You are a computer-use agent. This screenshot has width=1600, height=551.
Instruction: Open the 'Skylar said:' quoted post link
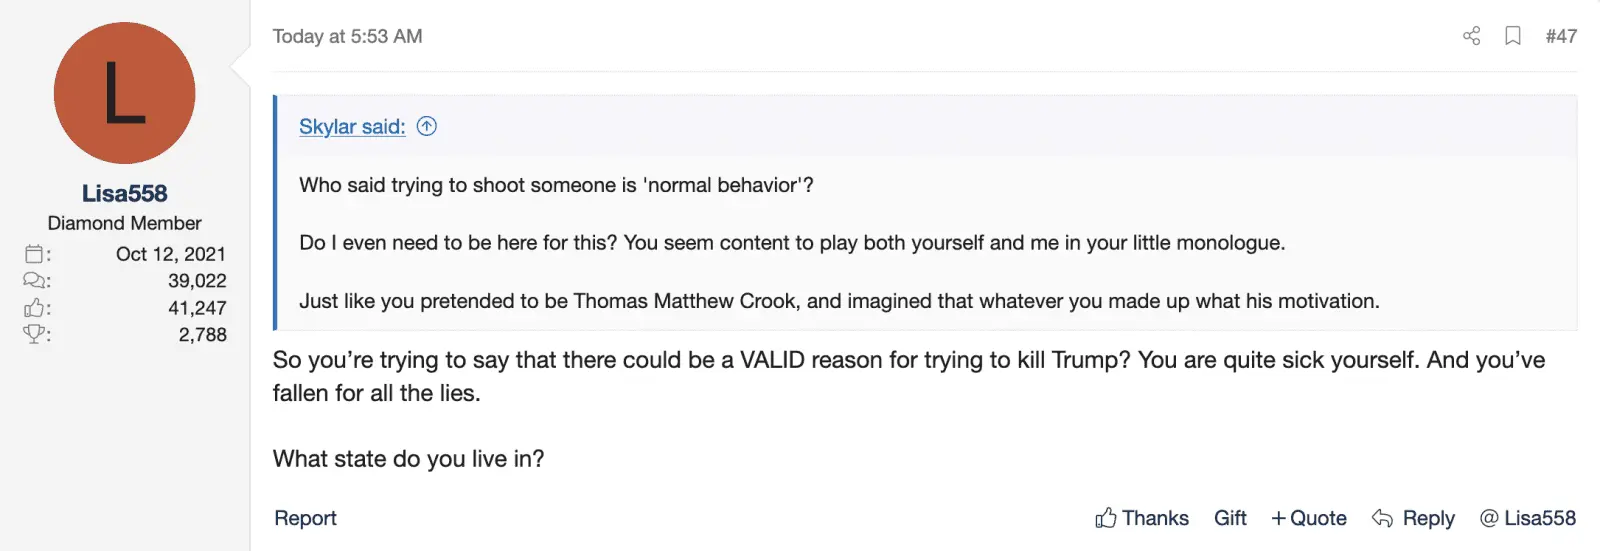point(352,127)
